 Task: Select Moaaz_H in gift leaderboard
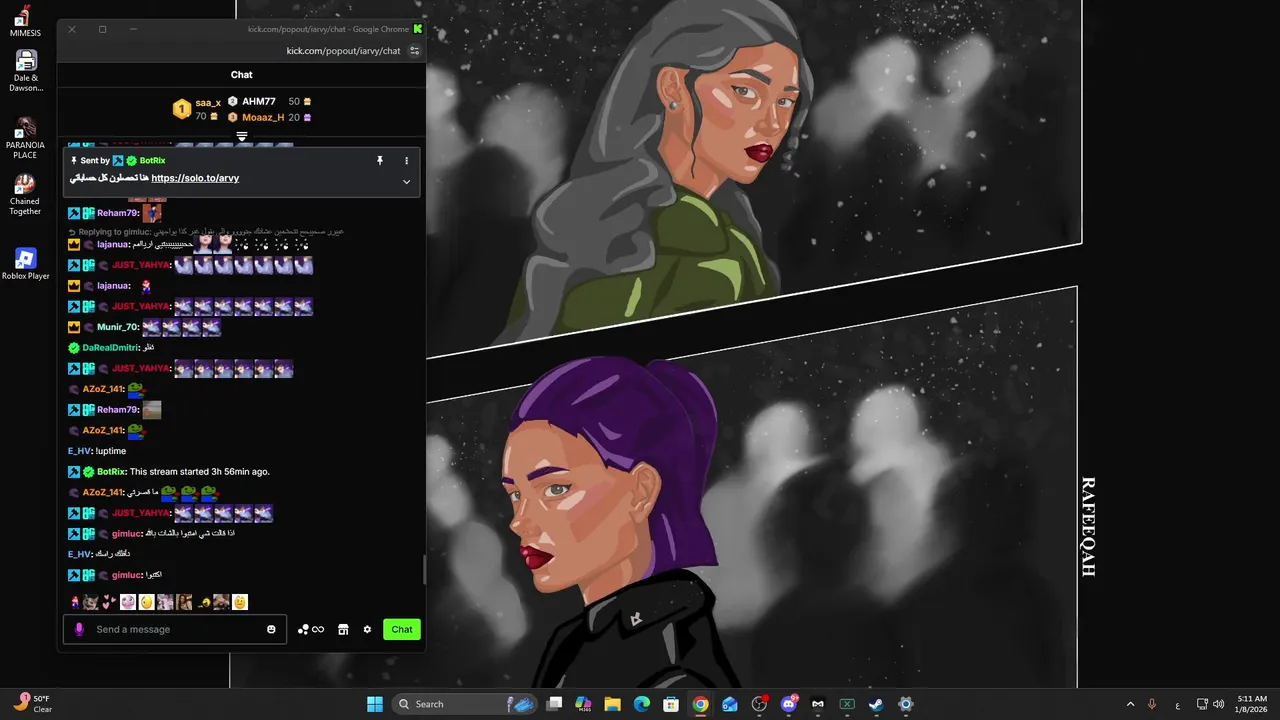(263, 117)
